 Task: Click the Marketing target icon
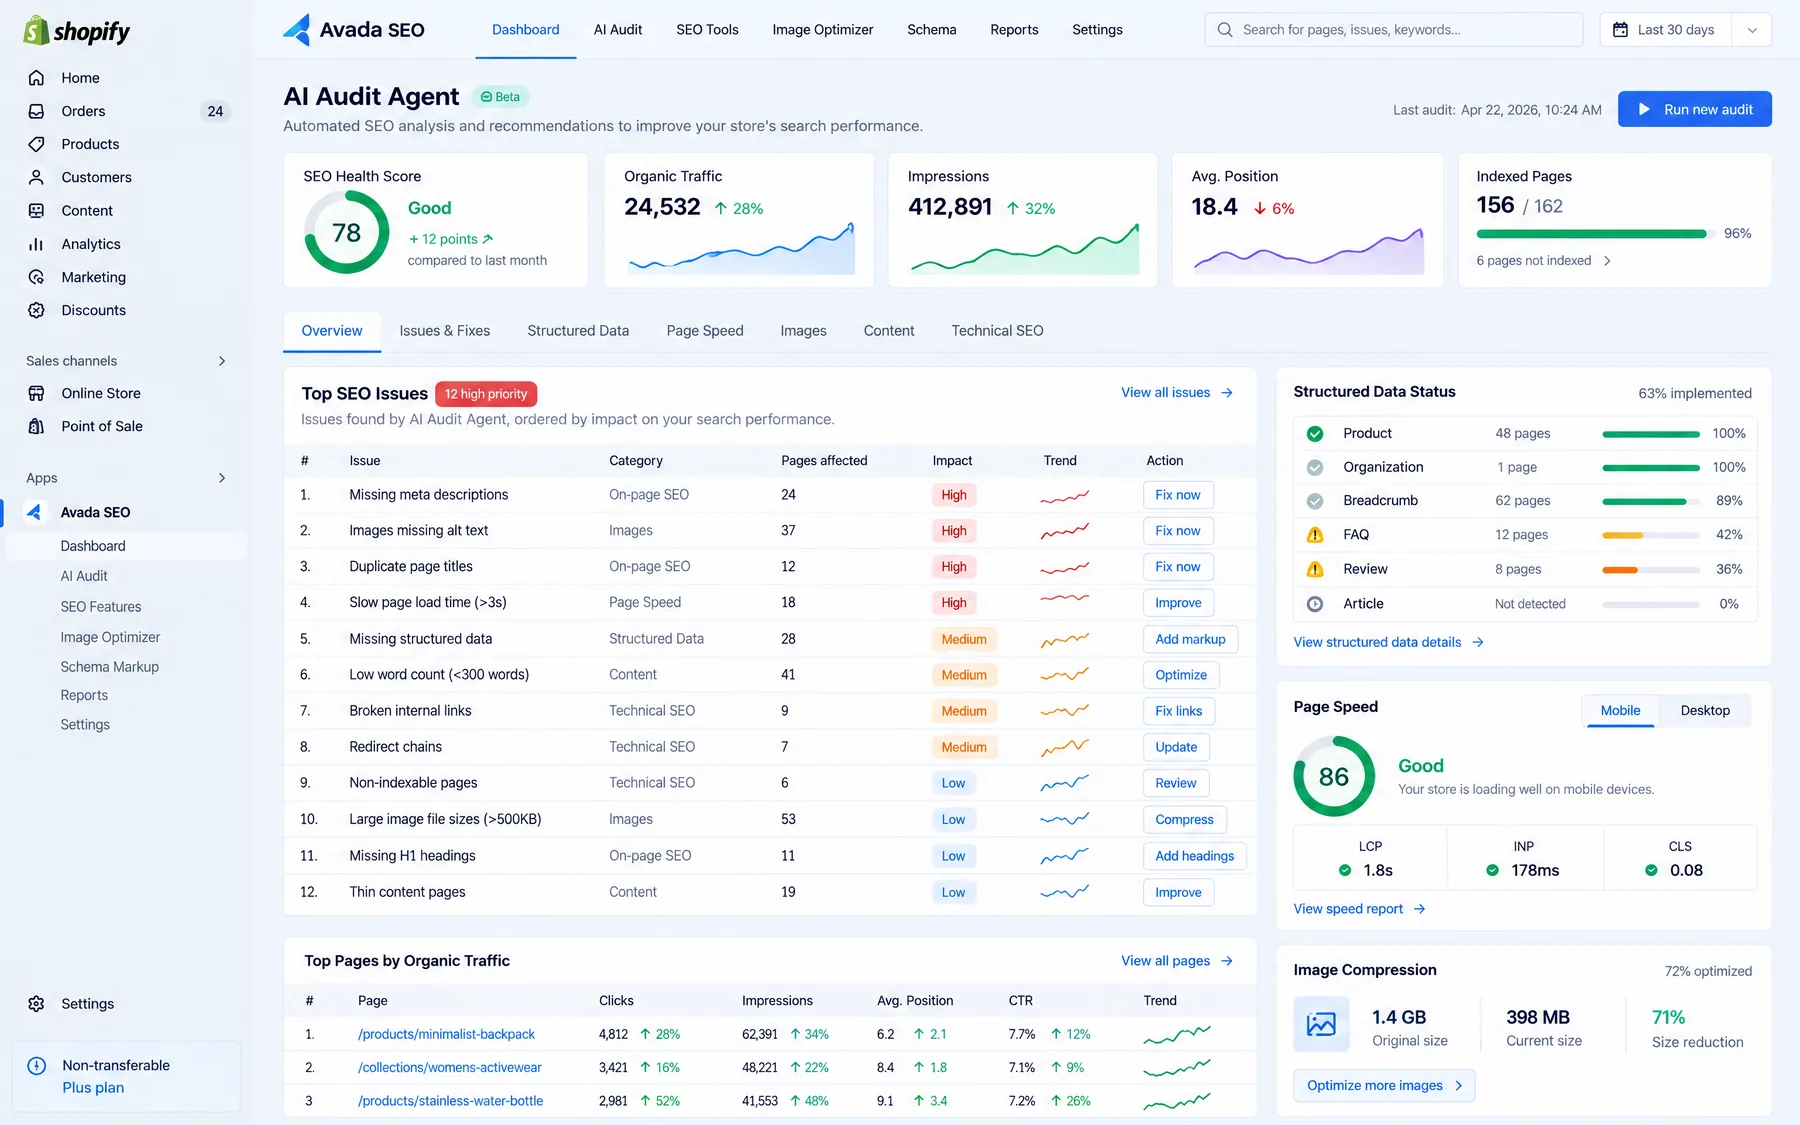click(36, 277)
